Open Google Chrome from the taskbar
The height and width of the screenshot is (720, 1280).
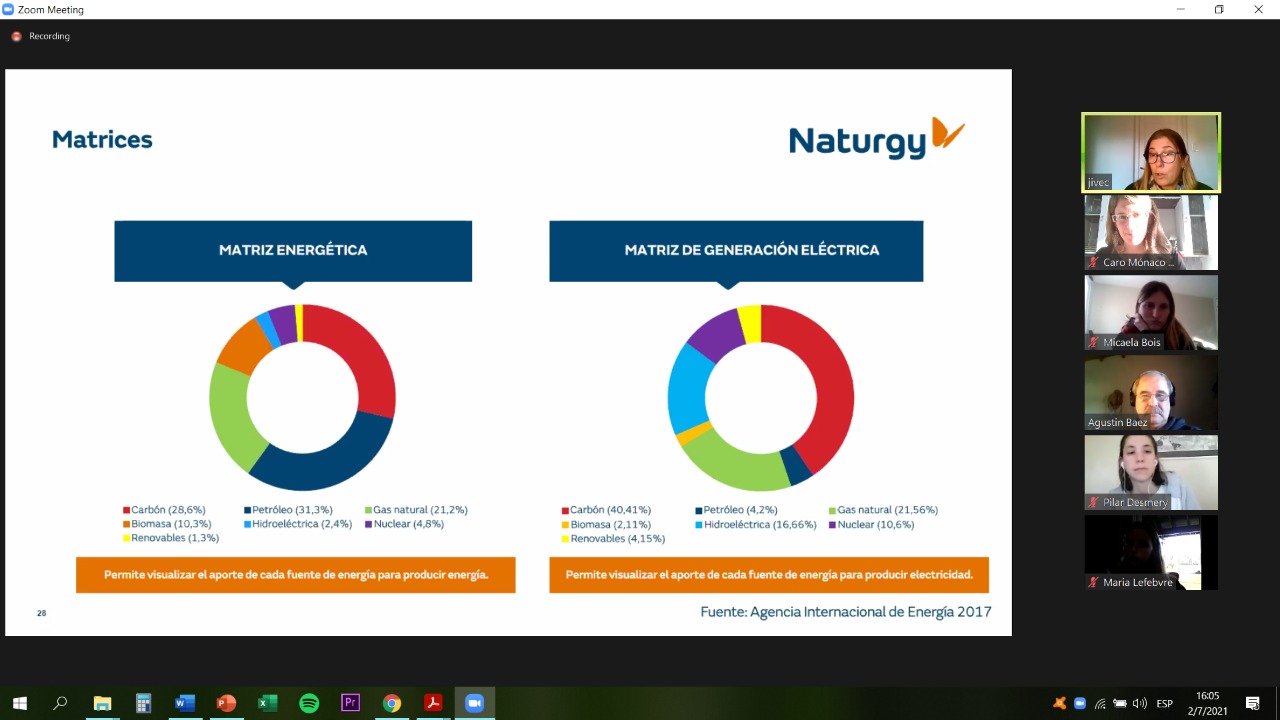coord(392,703)
